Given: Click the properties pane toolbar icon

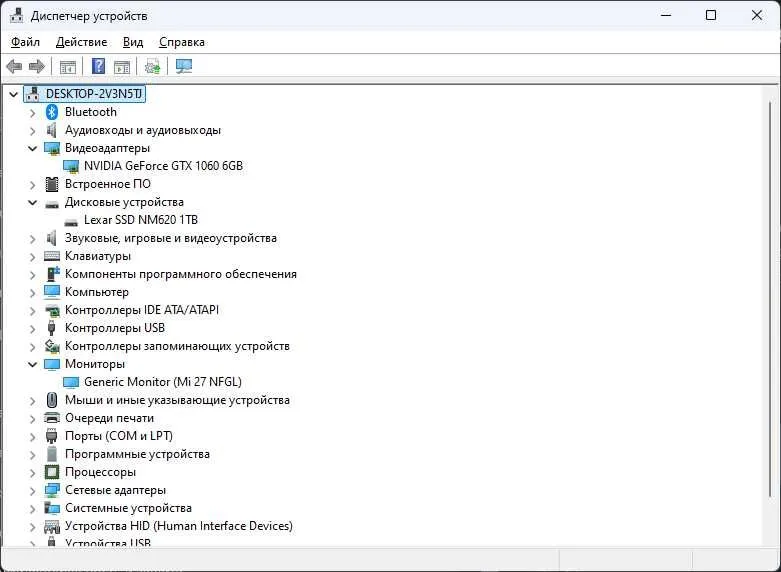Looking at the screenshot, I should pos(122,67).
